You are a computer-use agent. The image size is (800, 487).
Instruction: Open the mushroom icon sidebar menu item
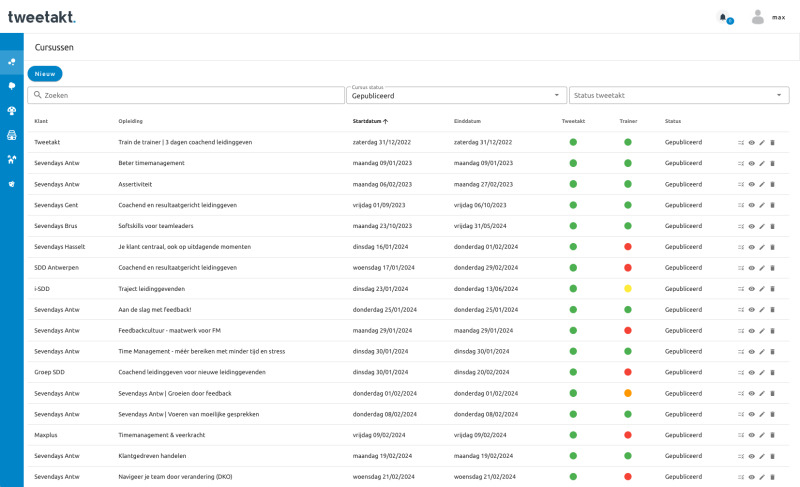[12, 110]
